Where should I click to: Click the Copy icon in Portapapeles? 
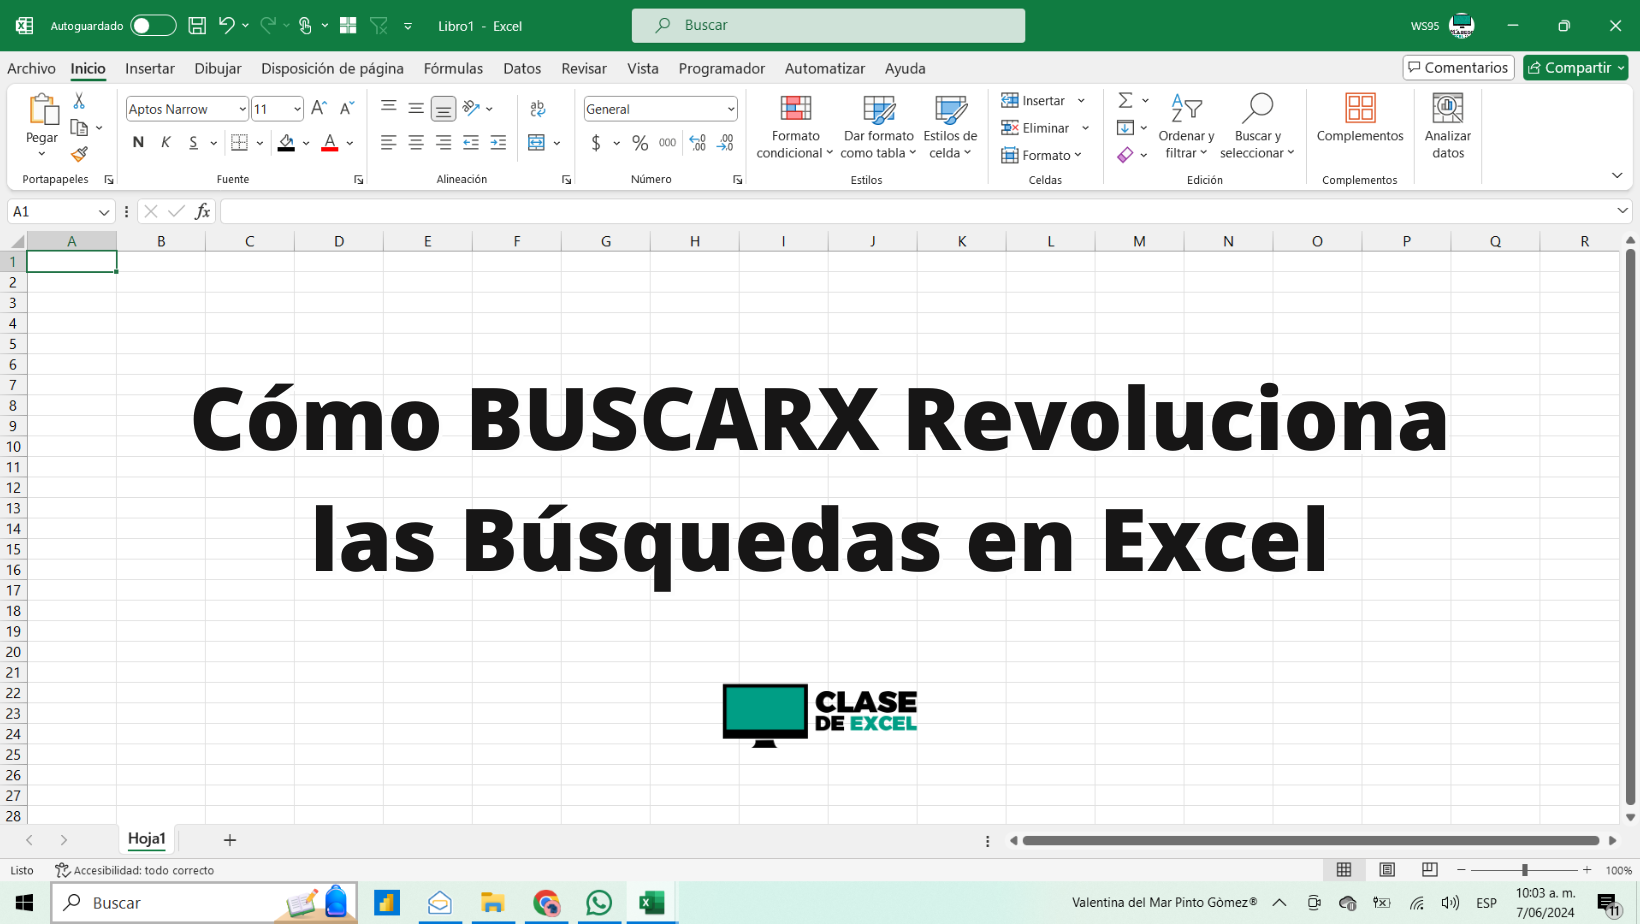coord(79,128)
